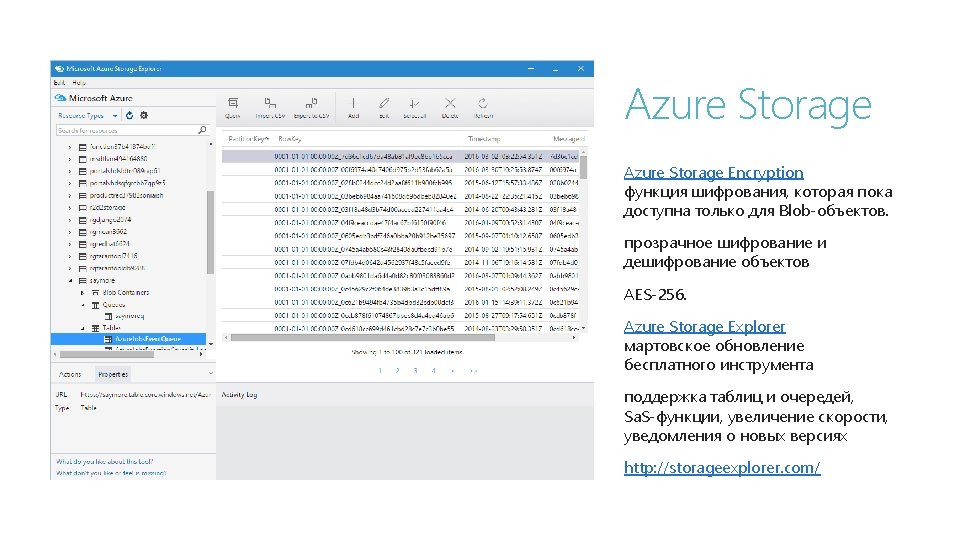Click the Queues node icon
960x540 pixels.
point(96,305)
